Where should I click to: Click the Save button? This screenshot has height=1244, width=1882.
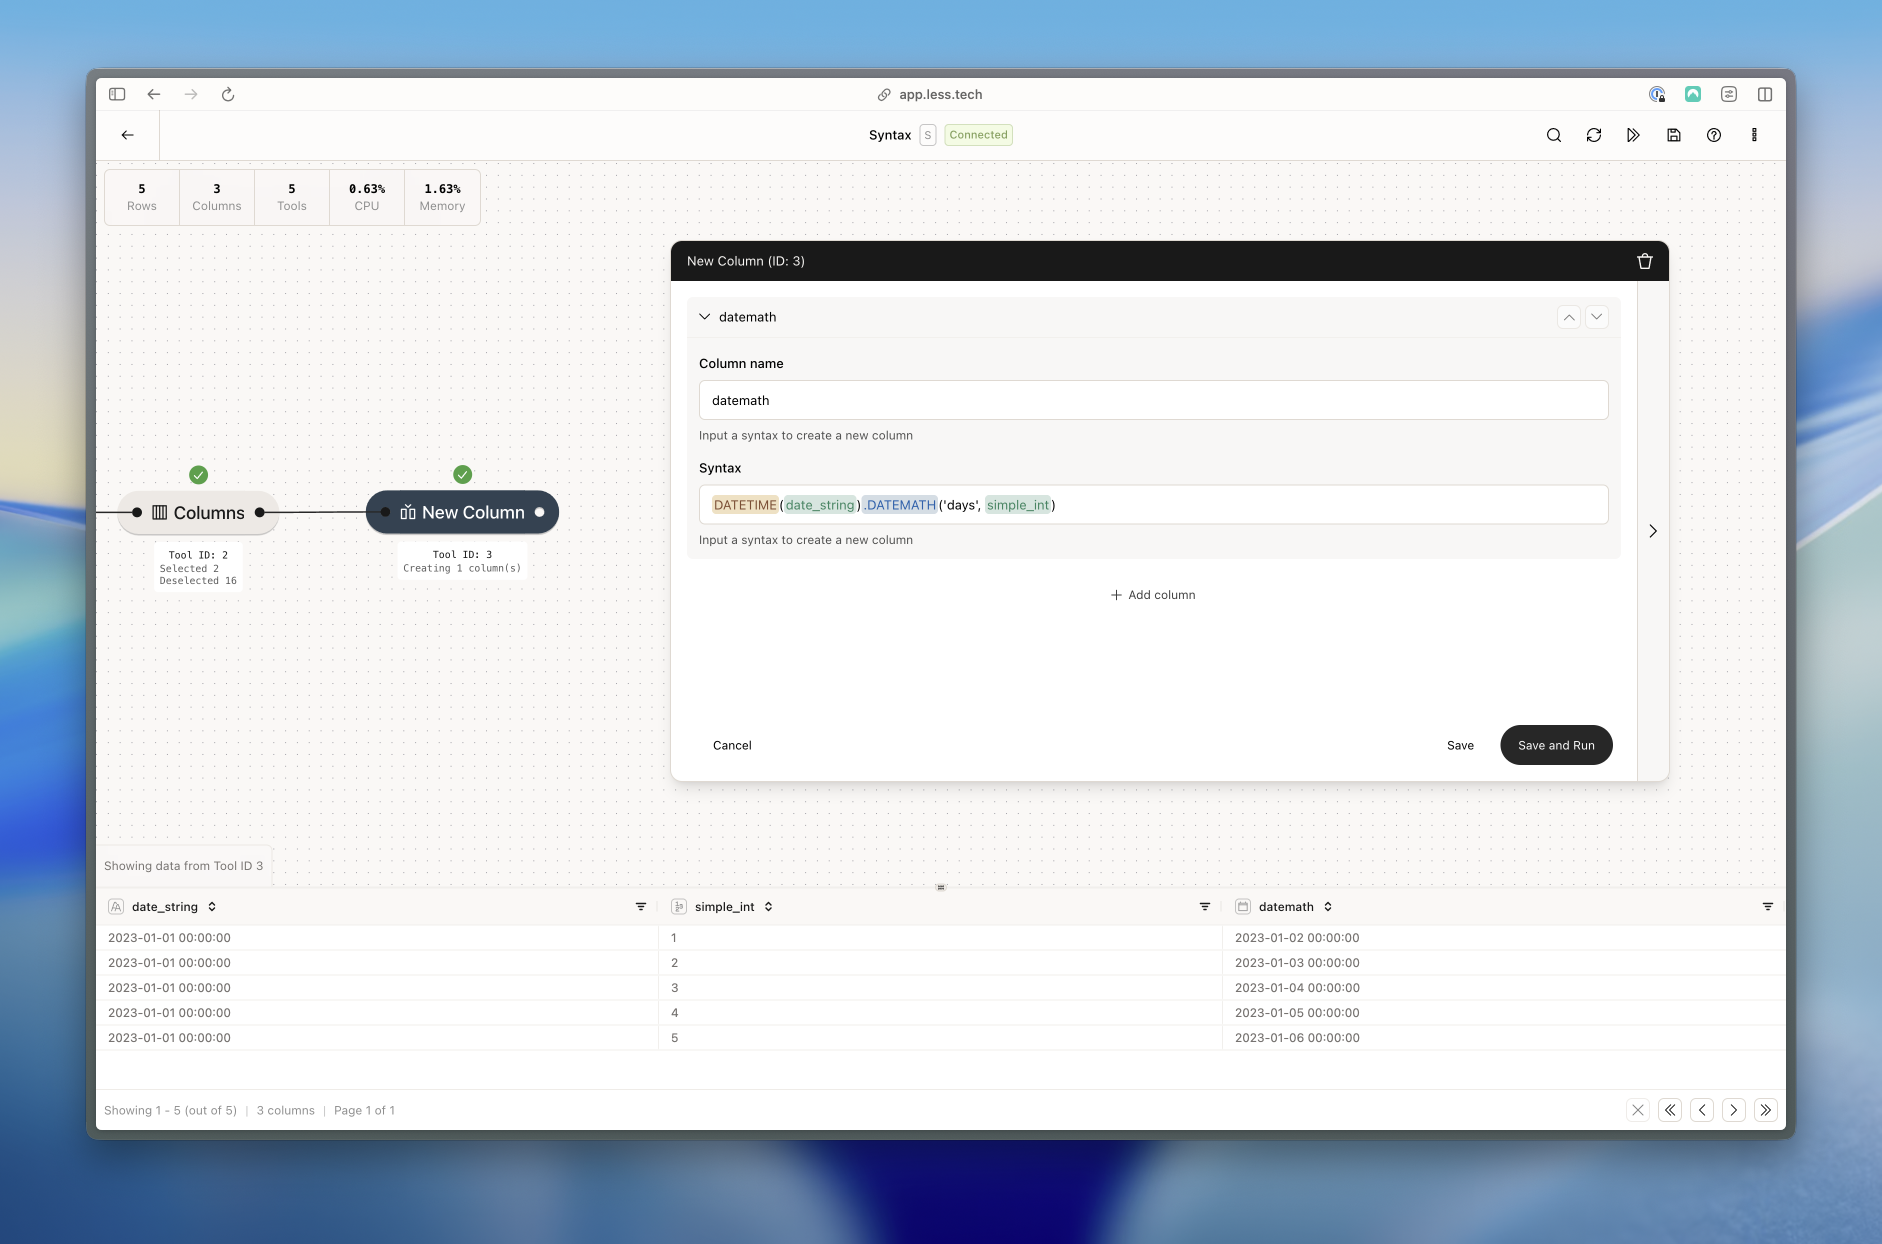(1460, 745)
